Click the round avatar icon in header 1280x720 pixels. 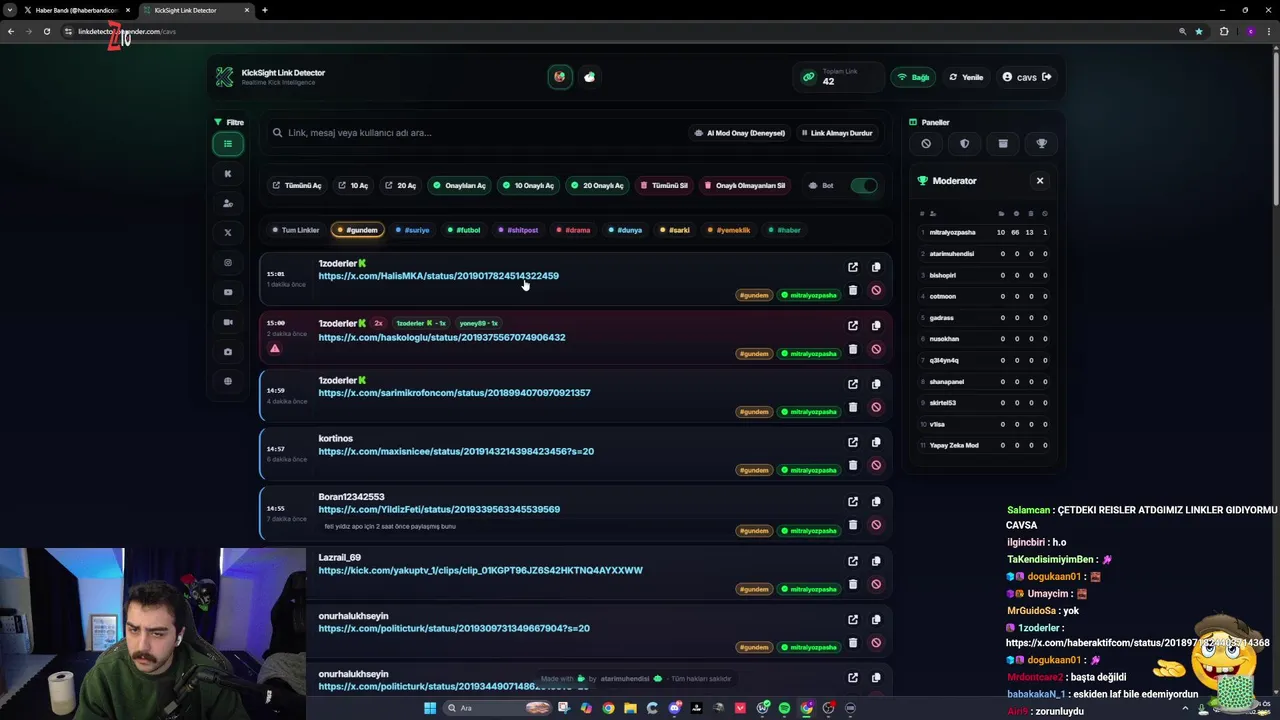pos(560,77)
